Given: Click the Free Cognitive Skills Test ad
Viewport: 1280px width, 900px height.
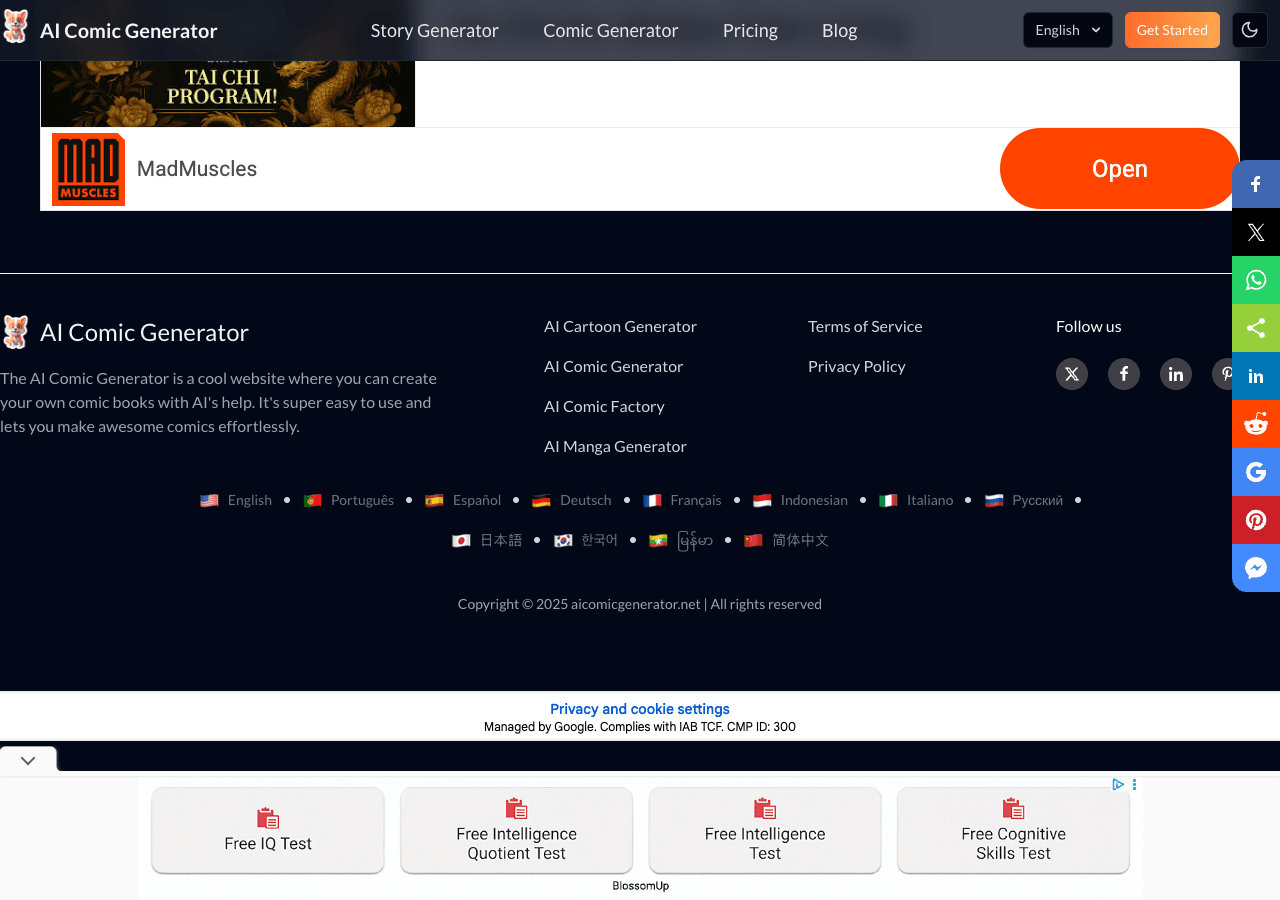Looking at the screenshot, I should pyautogui.click(x=1013, y=831).
